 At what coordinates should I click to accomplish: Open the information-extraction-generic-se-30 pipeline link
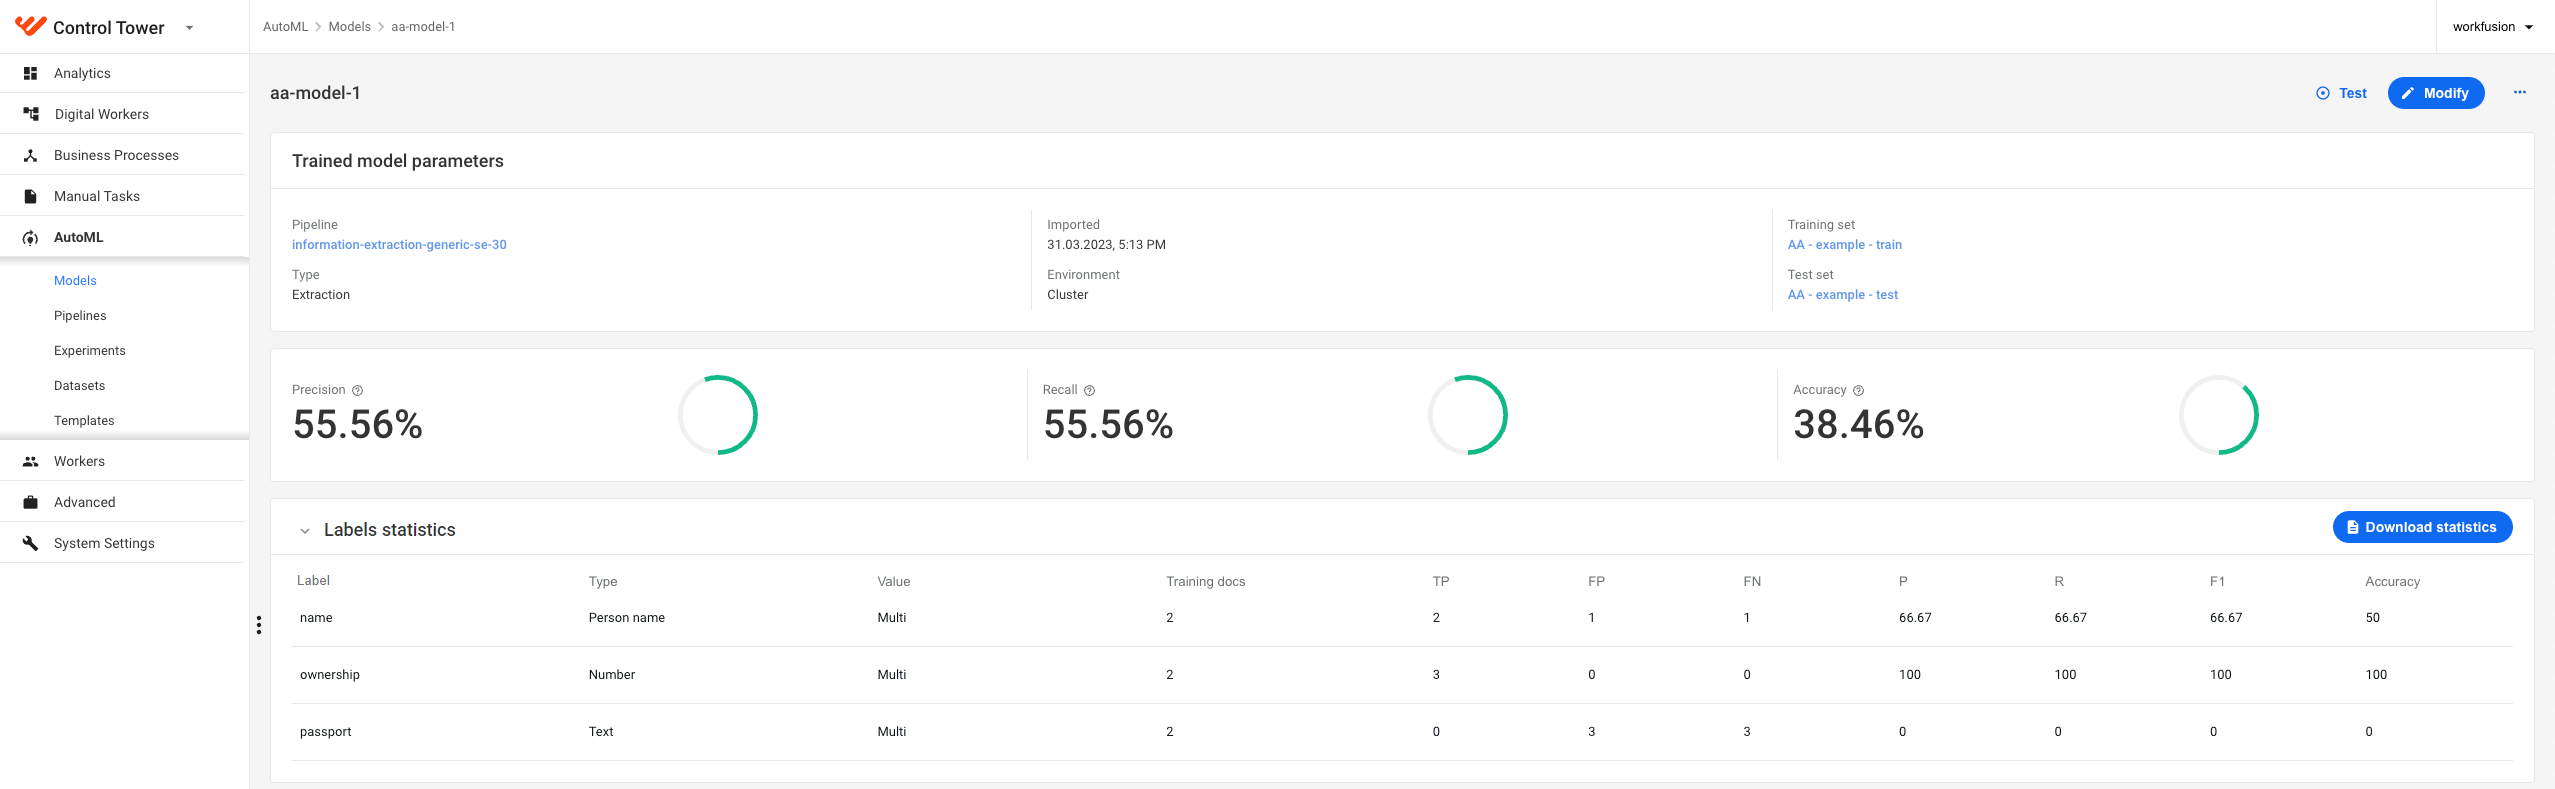[x=399, y=245]
